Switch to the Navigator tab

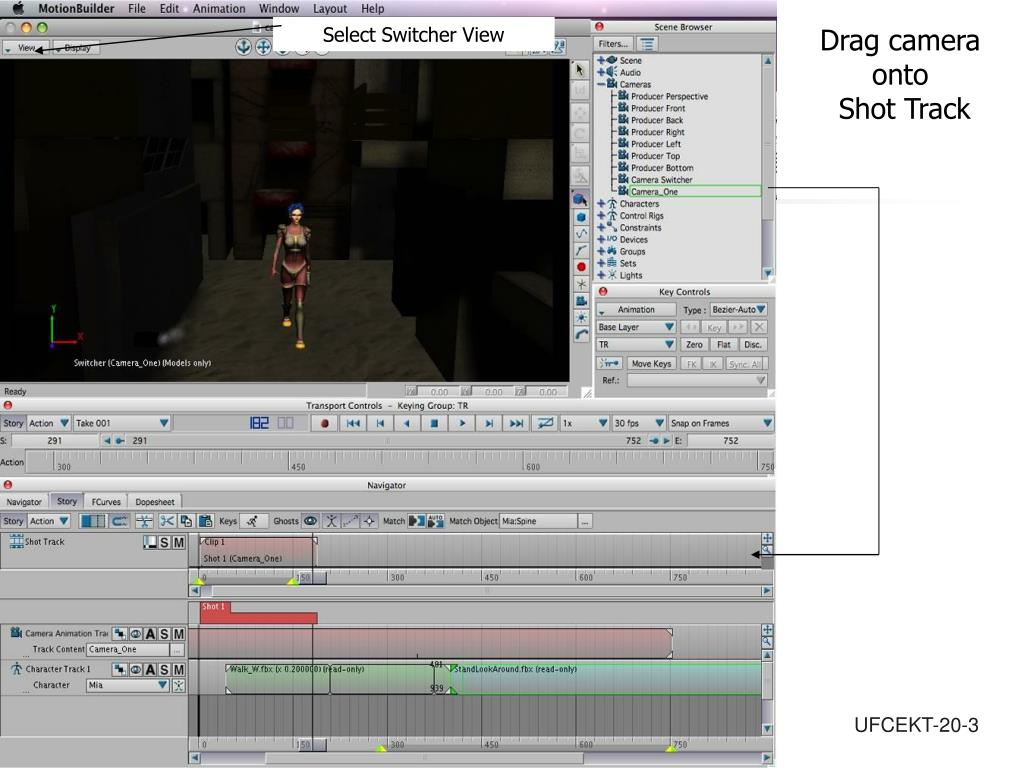pos(24,502)
